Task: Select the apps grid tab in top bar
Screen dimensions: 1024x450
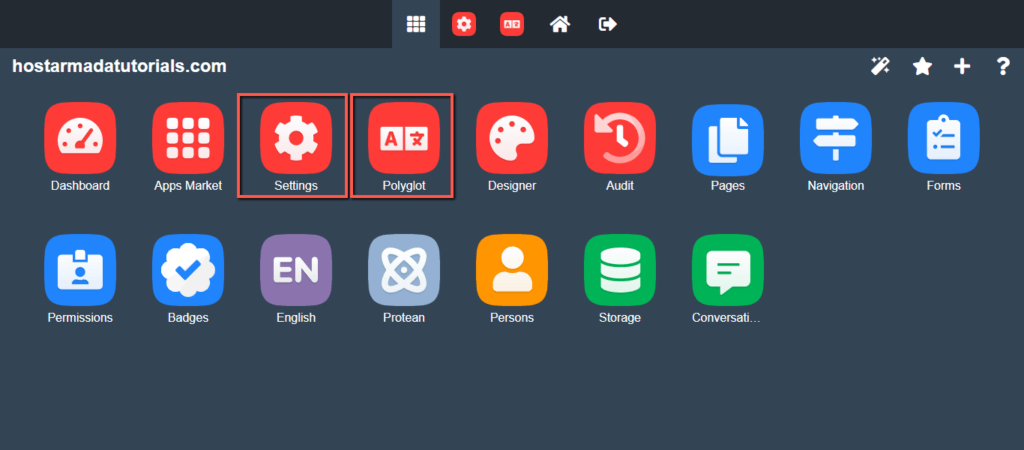Action: pyautogui.click(x=416, y=24)
